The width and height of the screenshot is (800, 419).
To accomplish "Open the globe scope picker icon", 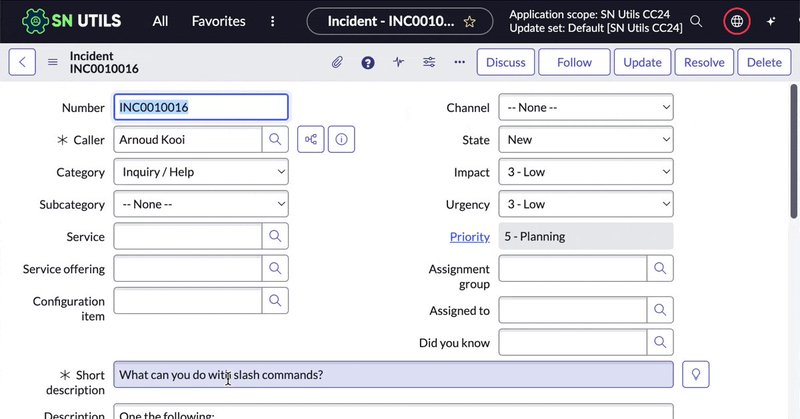I will pos(737,21).
